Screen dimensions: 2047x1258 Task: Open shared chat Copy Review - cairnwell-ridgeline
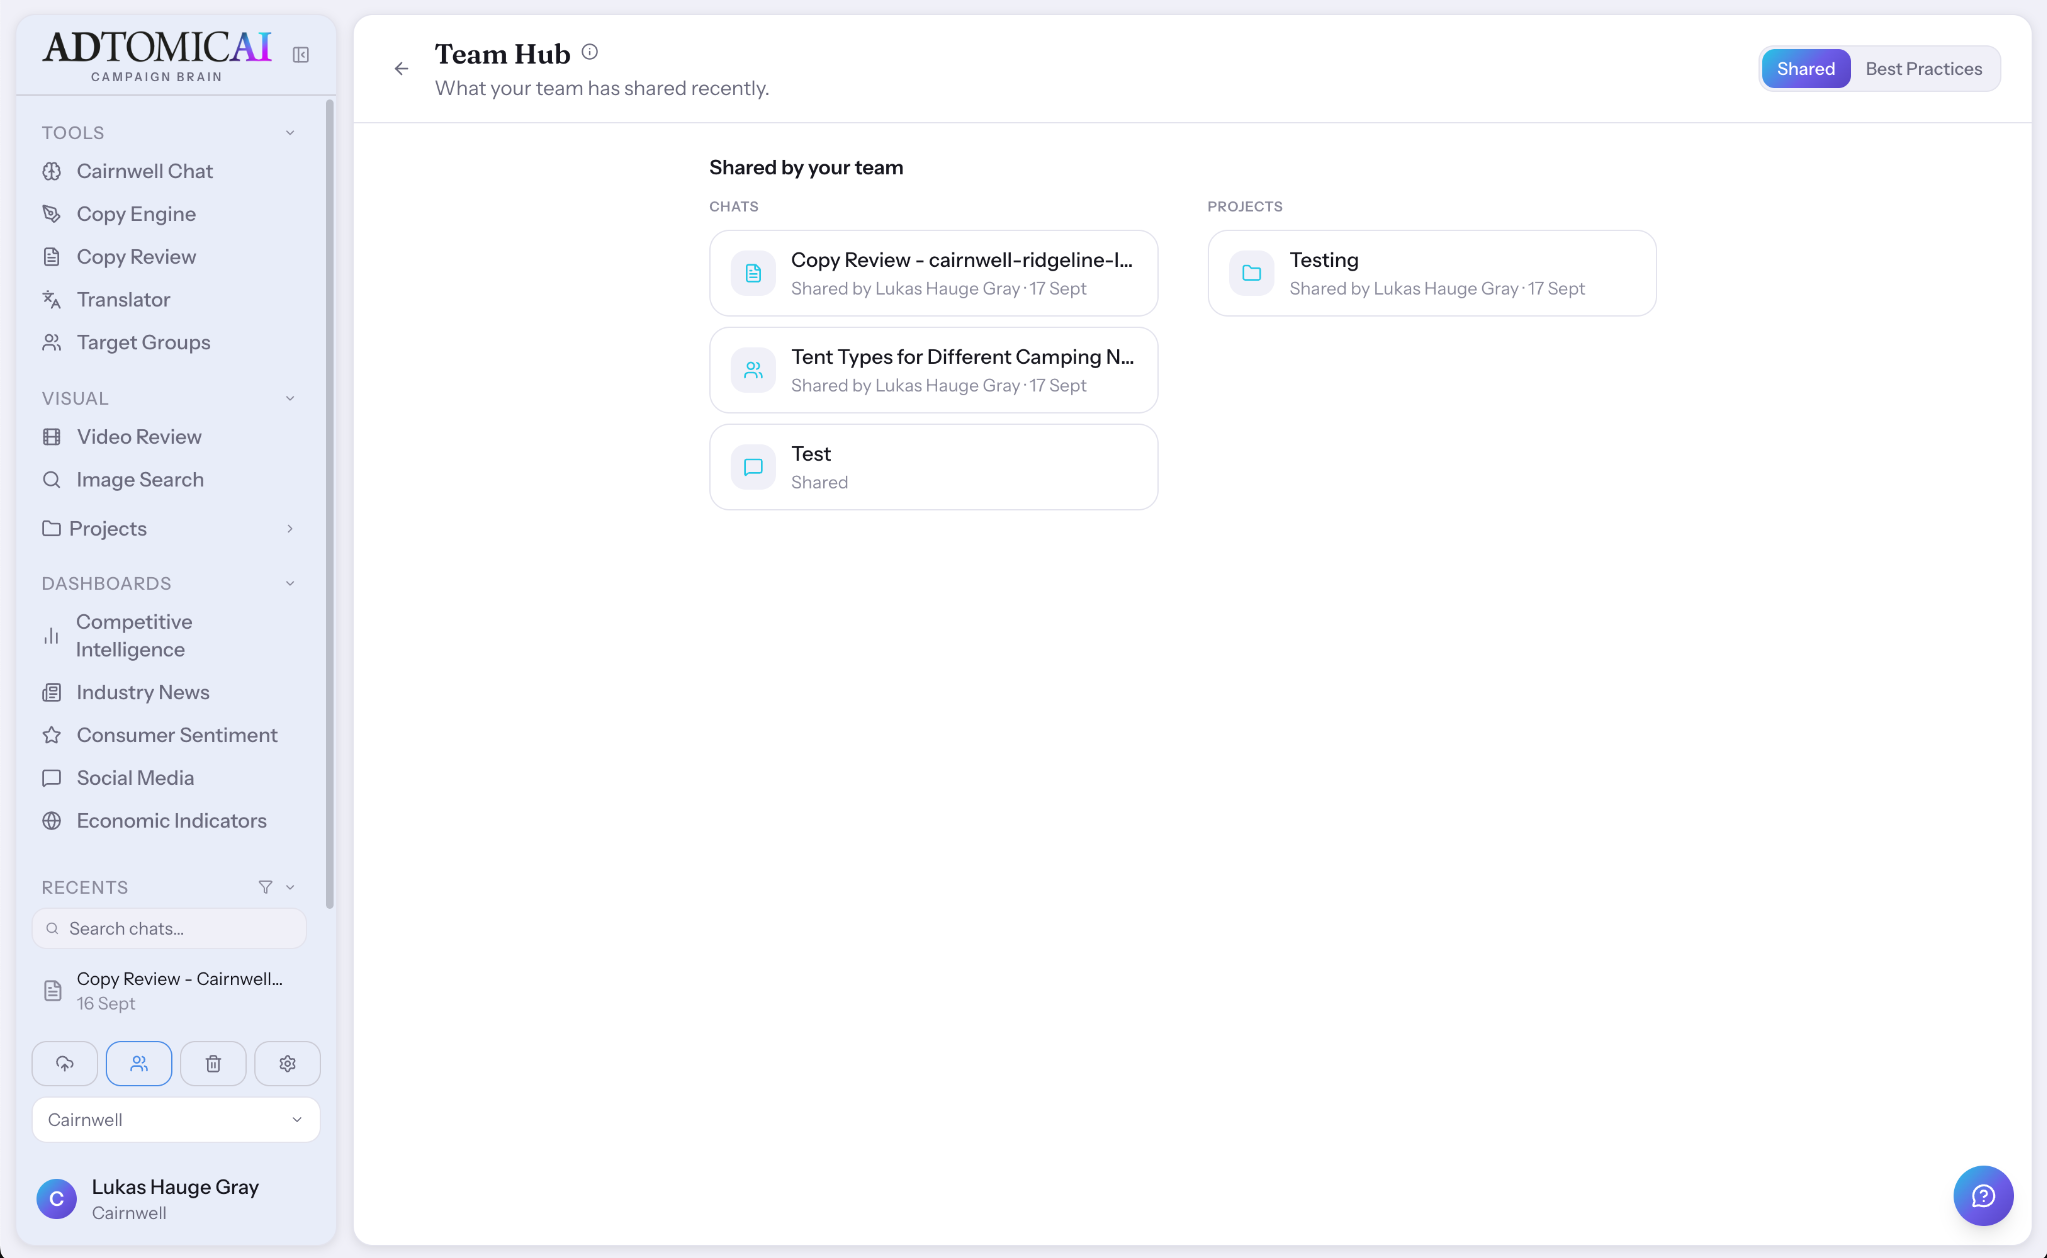[933, 273]
